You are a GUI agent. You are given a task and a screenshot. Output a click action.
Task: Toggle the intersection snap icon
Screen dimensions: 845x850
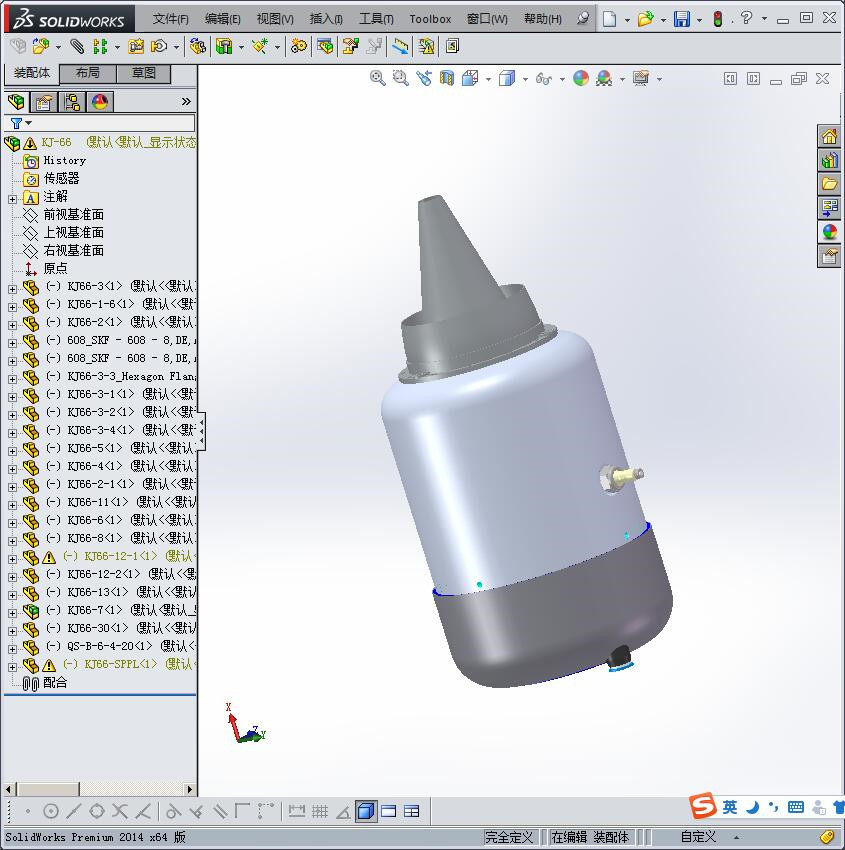pos(120,811)
